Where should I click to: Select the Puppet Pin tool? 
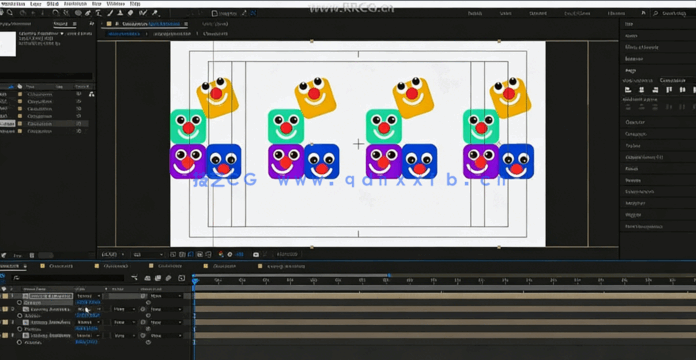155,13
